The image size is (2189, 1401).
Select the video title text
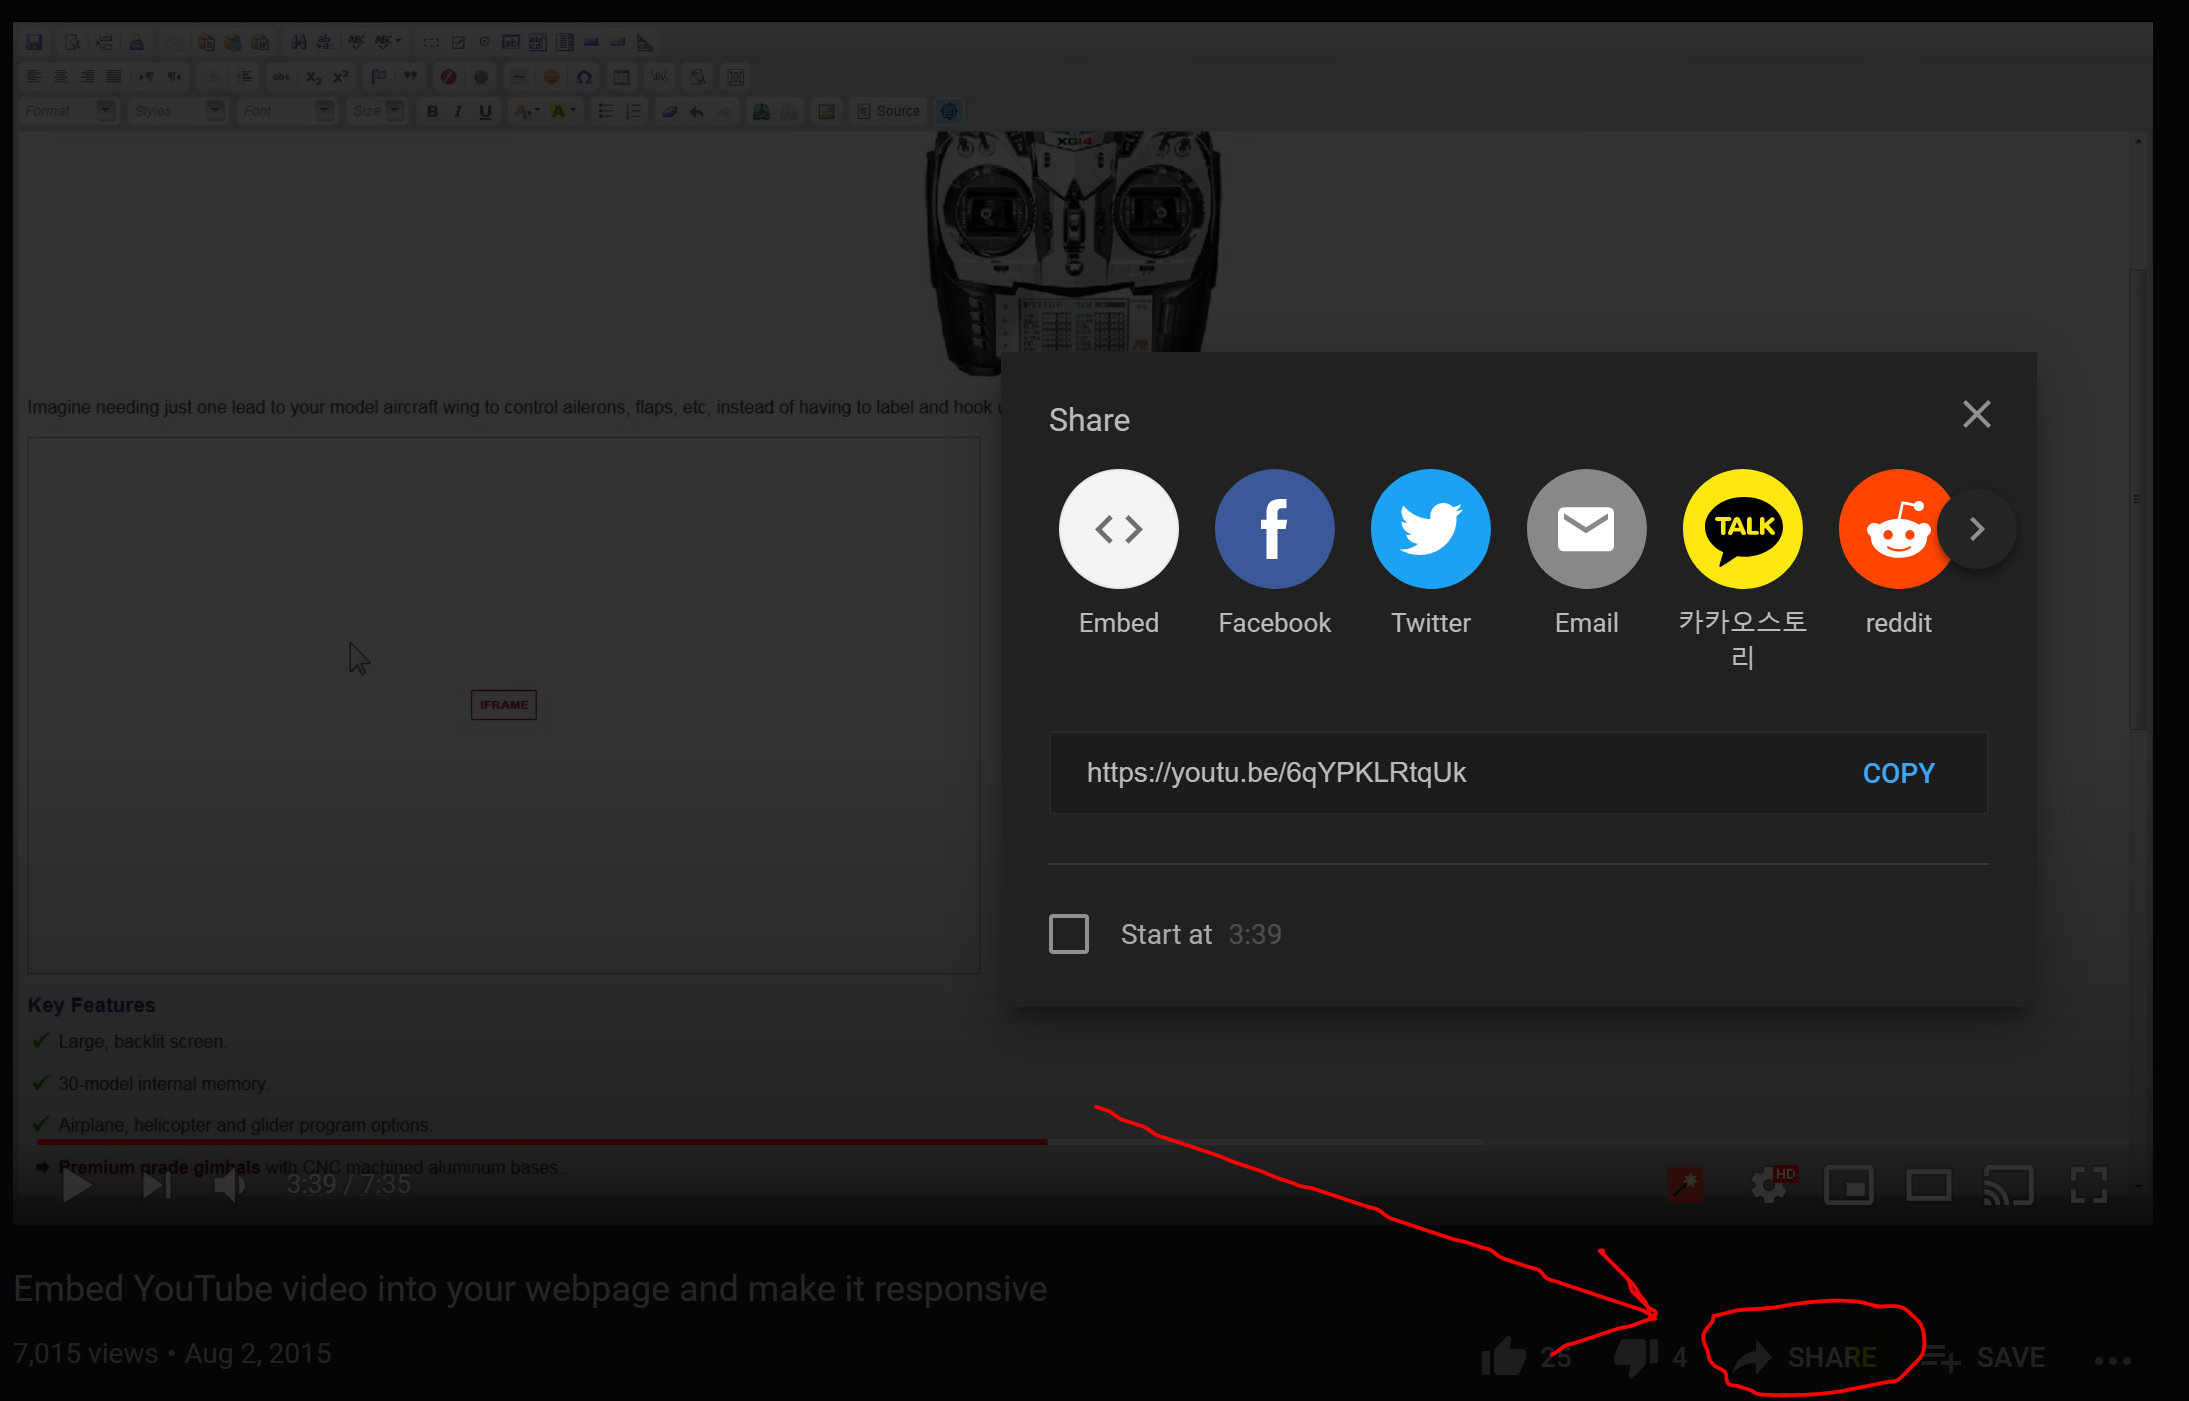tap(530, 1289)
